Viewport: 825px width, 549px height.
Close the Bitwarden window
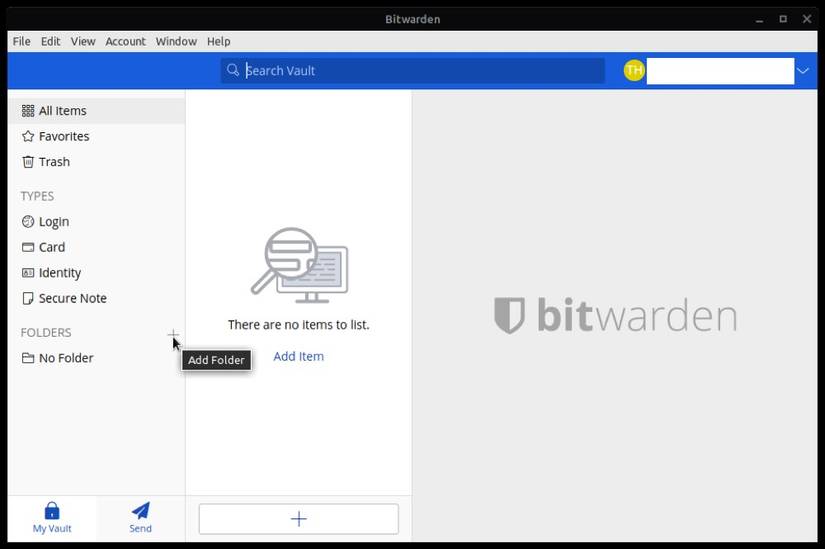coord(807,19)
